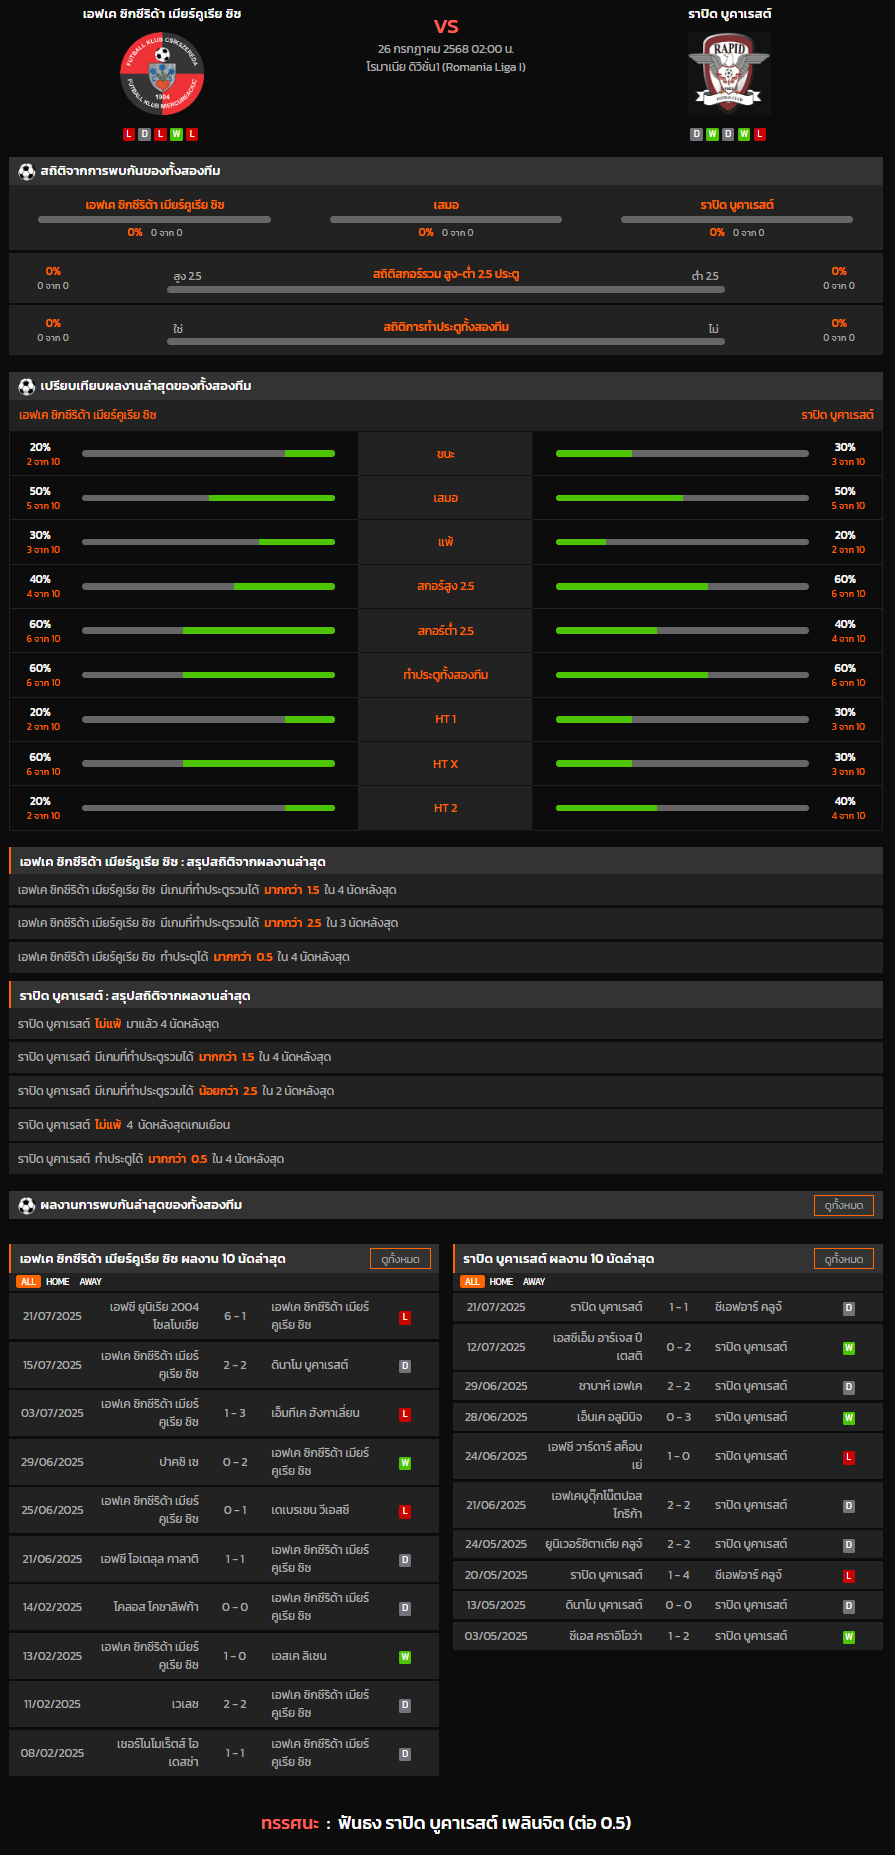This screenshot has height=1855, width=895.
Task: Click the สกอร์ต่ำ 2.5 comparison label
Action: [x=446, y=631]
